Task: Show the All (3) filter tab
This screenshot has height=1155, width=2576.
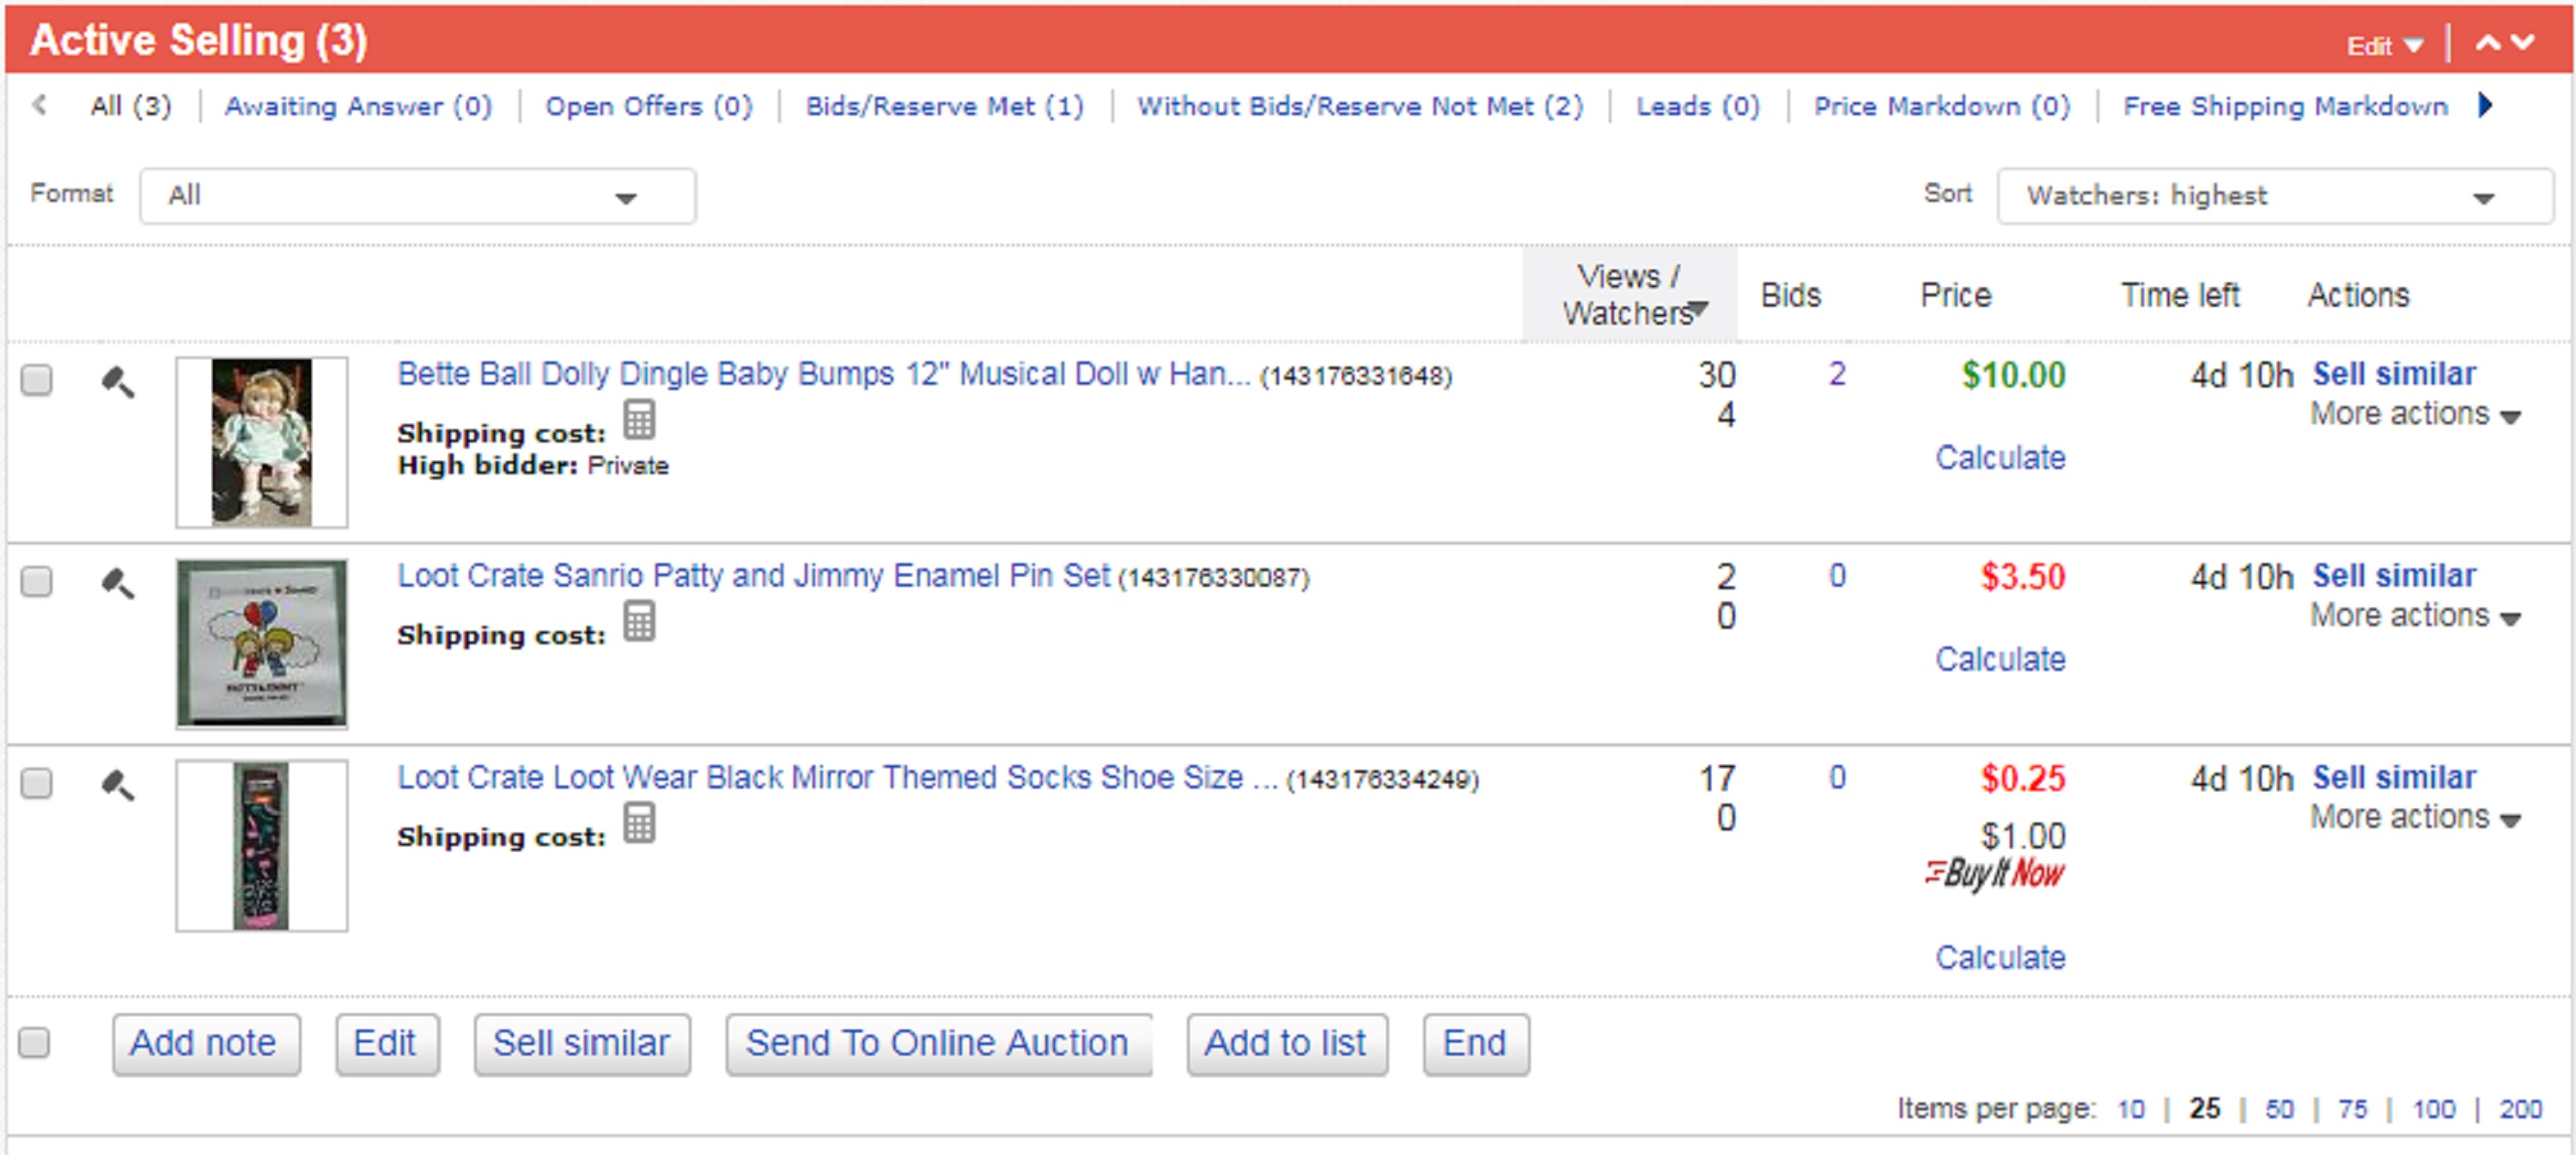Action: coord(131,106)
